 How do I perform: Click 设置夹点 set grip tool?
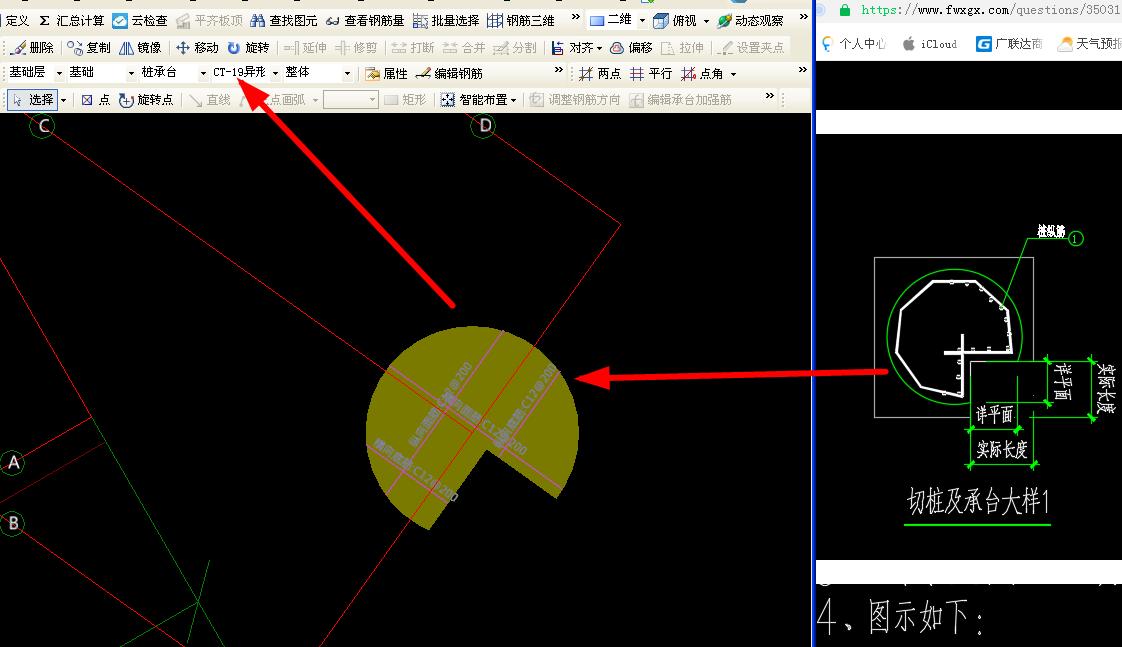point(752,47)
